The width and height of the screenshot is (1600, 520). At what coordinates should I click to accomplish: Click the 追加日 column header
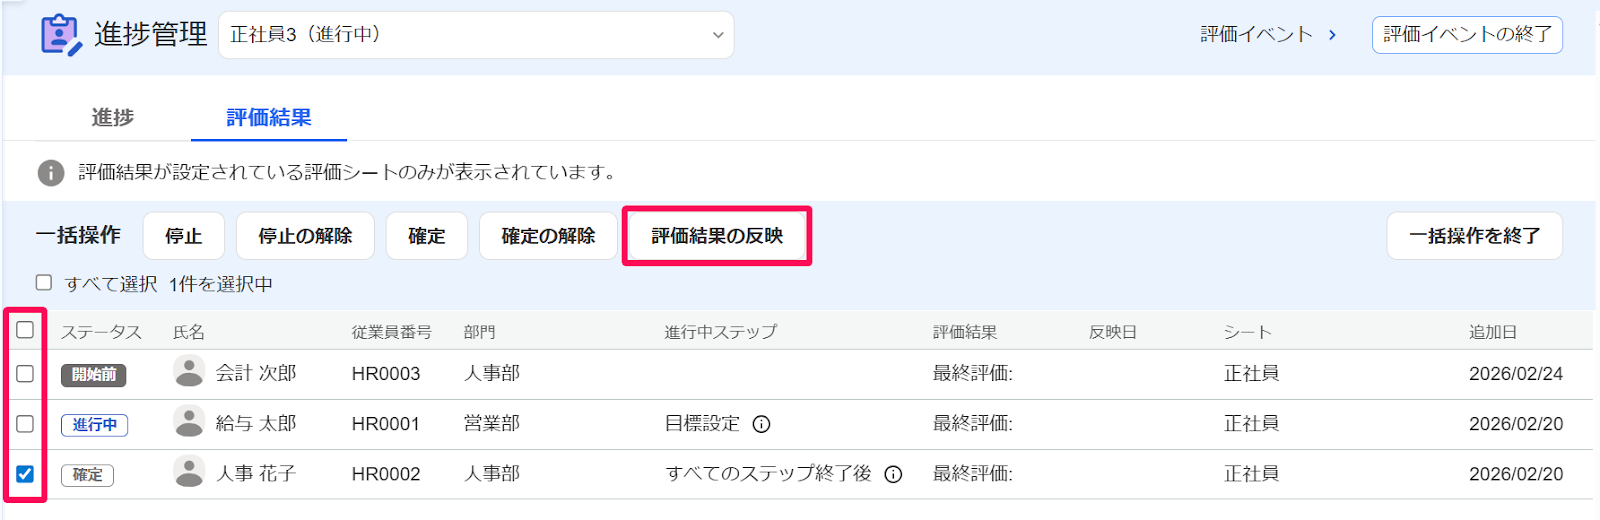point(1493,332)
